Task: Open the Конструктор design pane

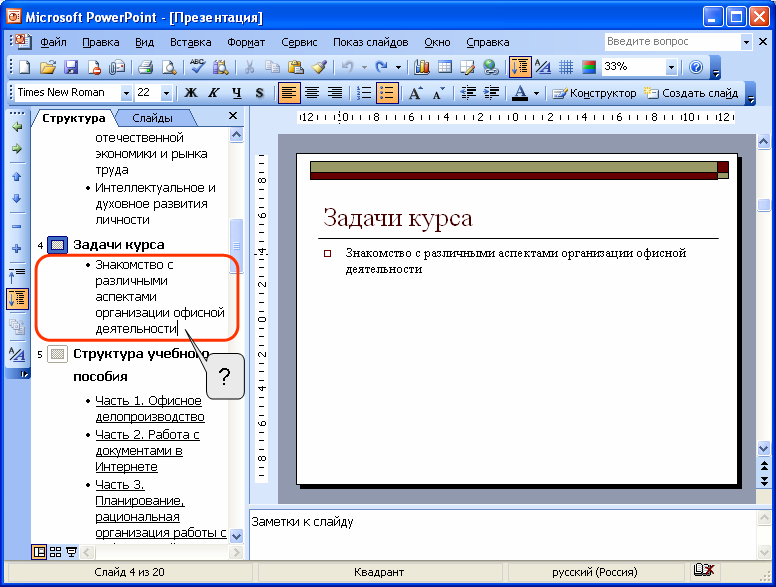Action: (594, 93)
